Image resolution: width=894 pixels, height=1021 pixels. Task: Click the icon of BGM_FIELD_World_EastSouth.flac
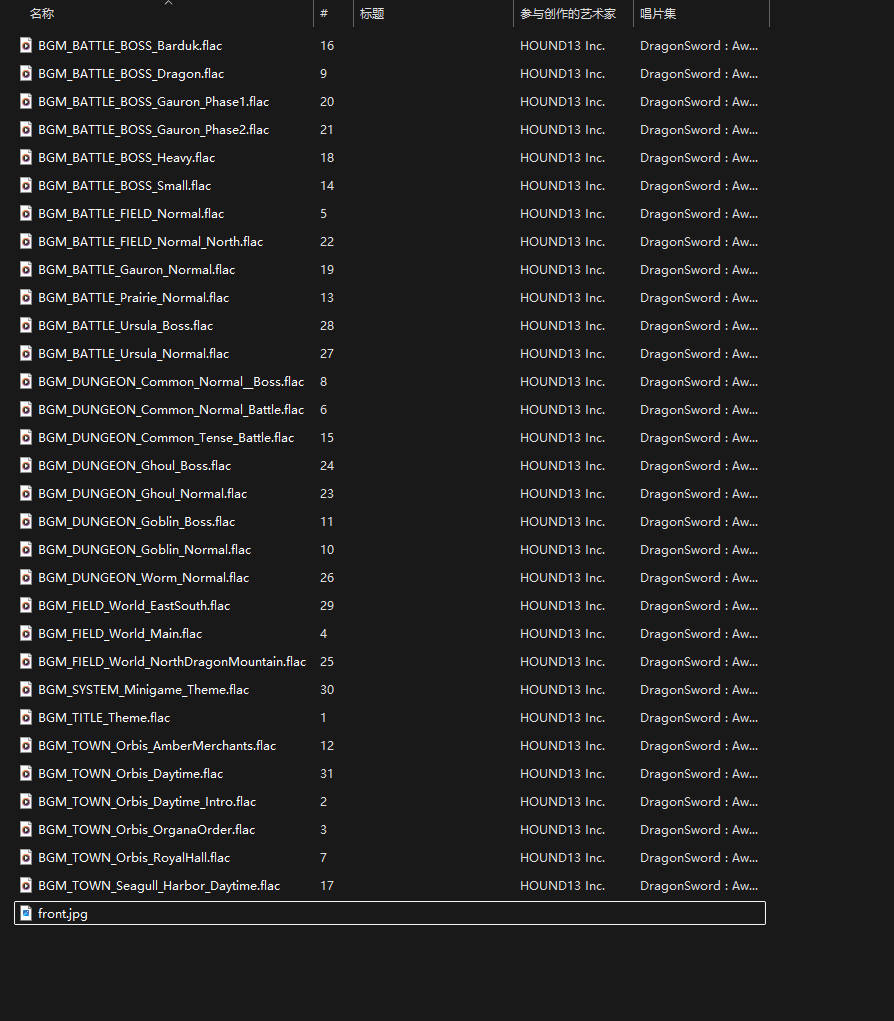click(x=25, y=606)
